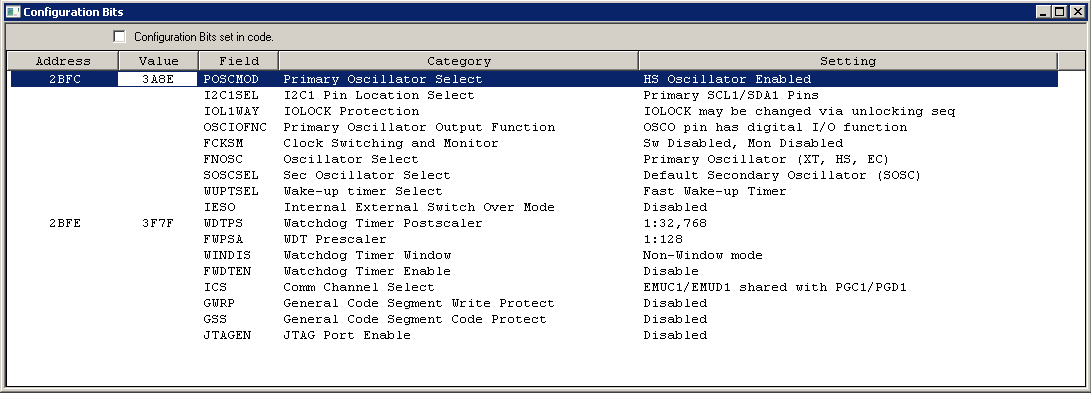Click the Non-Window mode setting
1091x393 pixels.
point(703,255)
